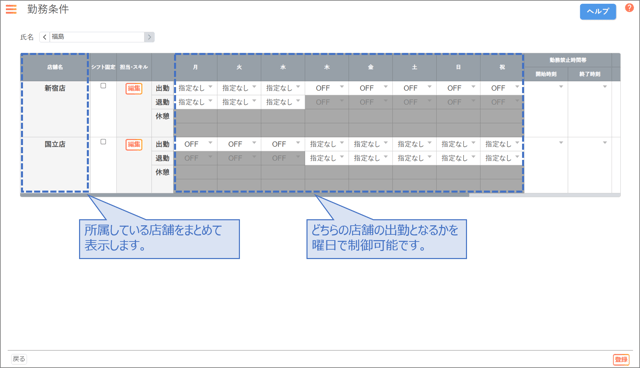Go to previous employee with left chevron
The height and width of the screenshot is (368, 640).
(44, 37)
